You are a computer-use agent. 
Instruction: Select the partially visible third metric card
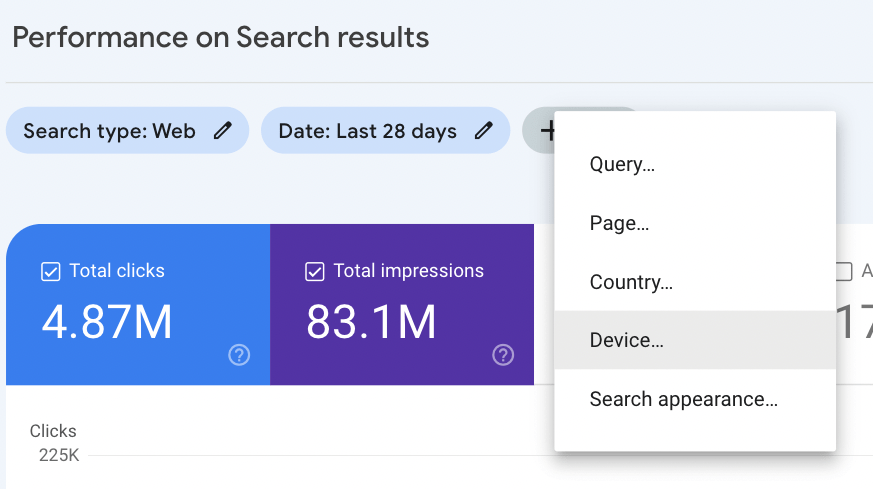point(854,305)
